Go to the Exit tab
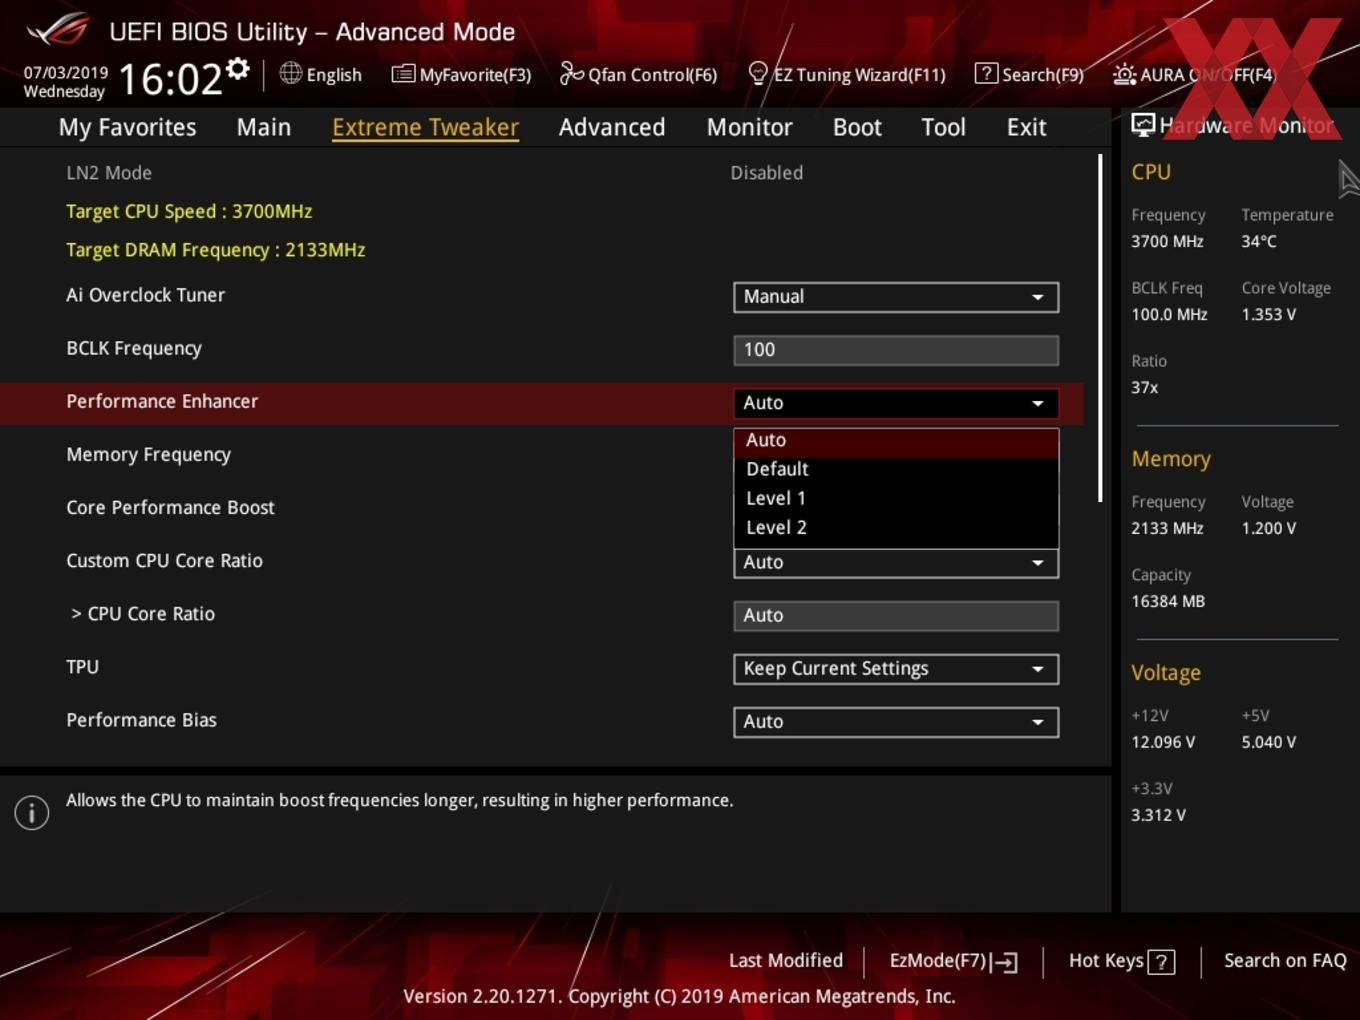The height and width of the screenshot is (1020, 1360). click(1026, 127)
